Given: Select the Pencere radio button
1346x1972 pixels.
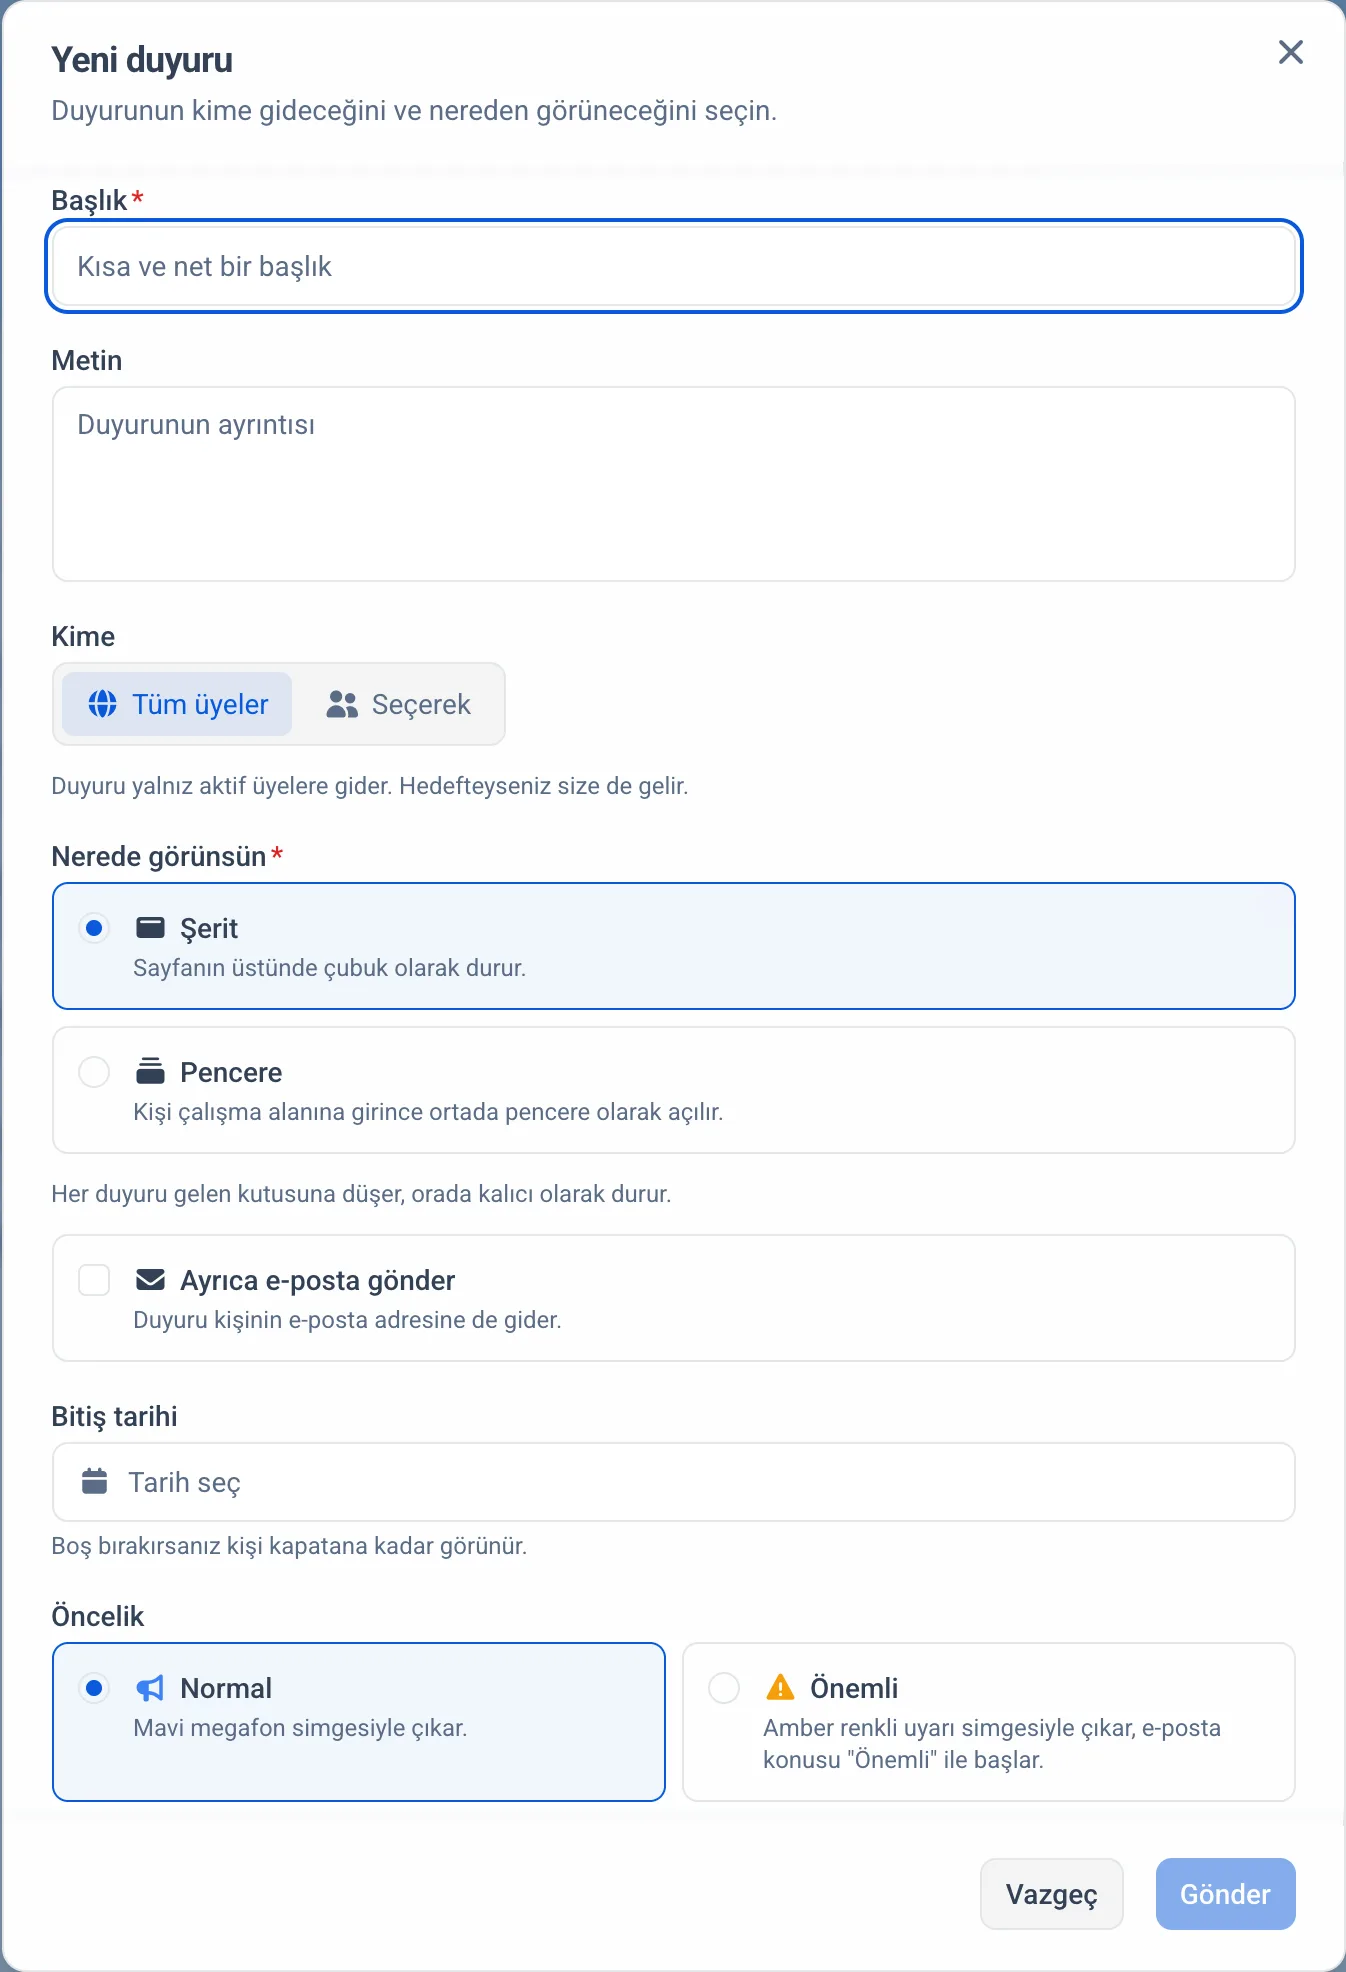Looking at the screenshot, I should click(x=94, y=1072).
